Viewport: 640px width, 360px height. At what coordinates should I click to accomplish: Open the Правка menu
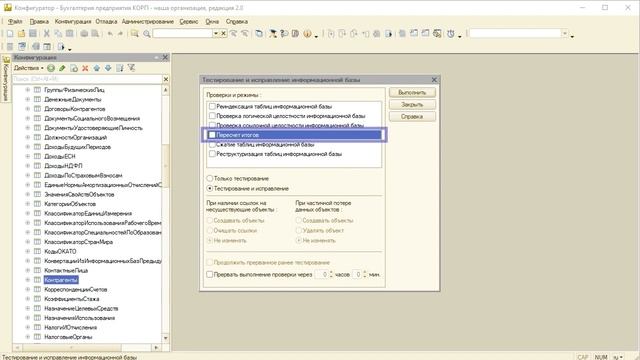point(39,22)
